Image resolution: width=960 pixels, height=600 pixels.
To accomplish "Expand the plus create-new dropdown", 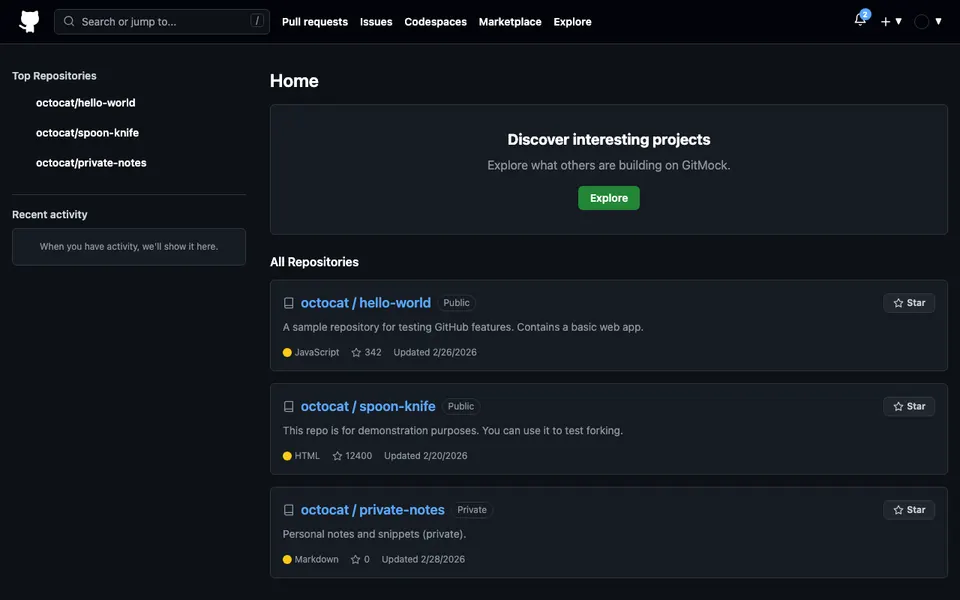I will point(891,21).
